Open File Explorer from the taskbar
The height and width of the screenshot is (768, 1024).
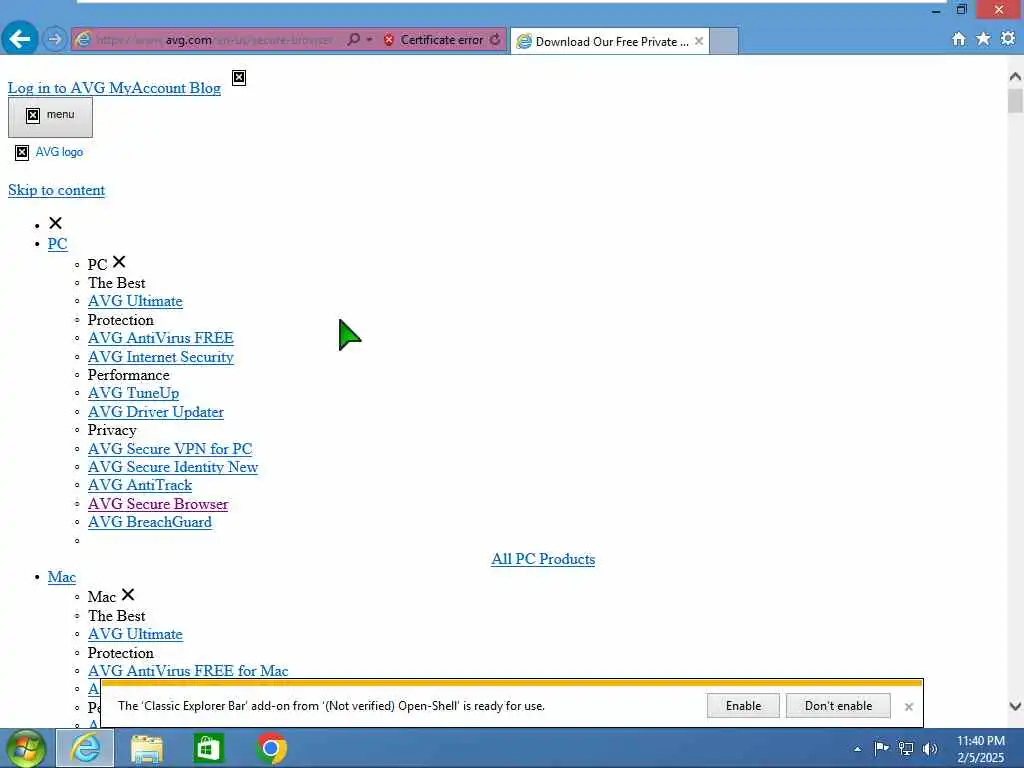(147, 748)
